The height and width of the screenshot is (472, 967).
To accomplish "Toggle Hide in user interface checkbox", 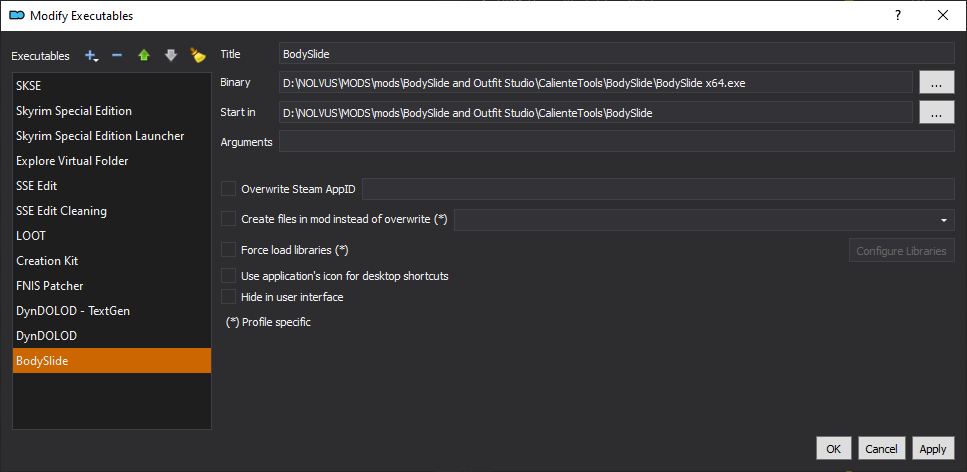I will point(229,297).
